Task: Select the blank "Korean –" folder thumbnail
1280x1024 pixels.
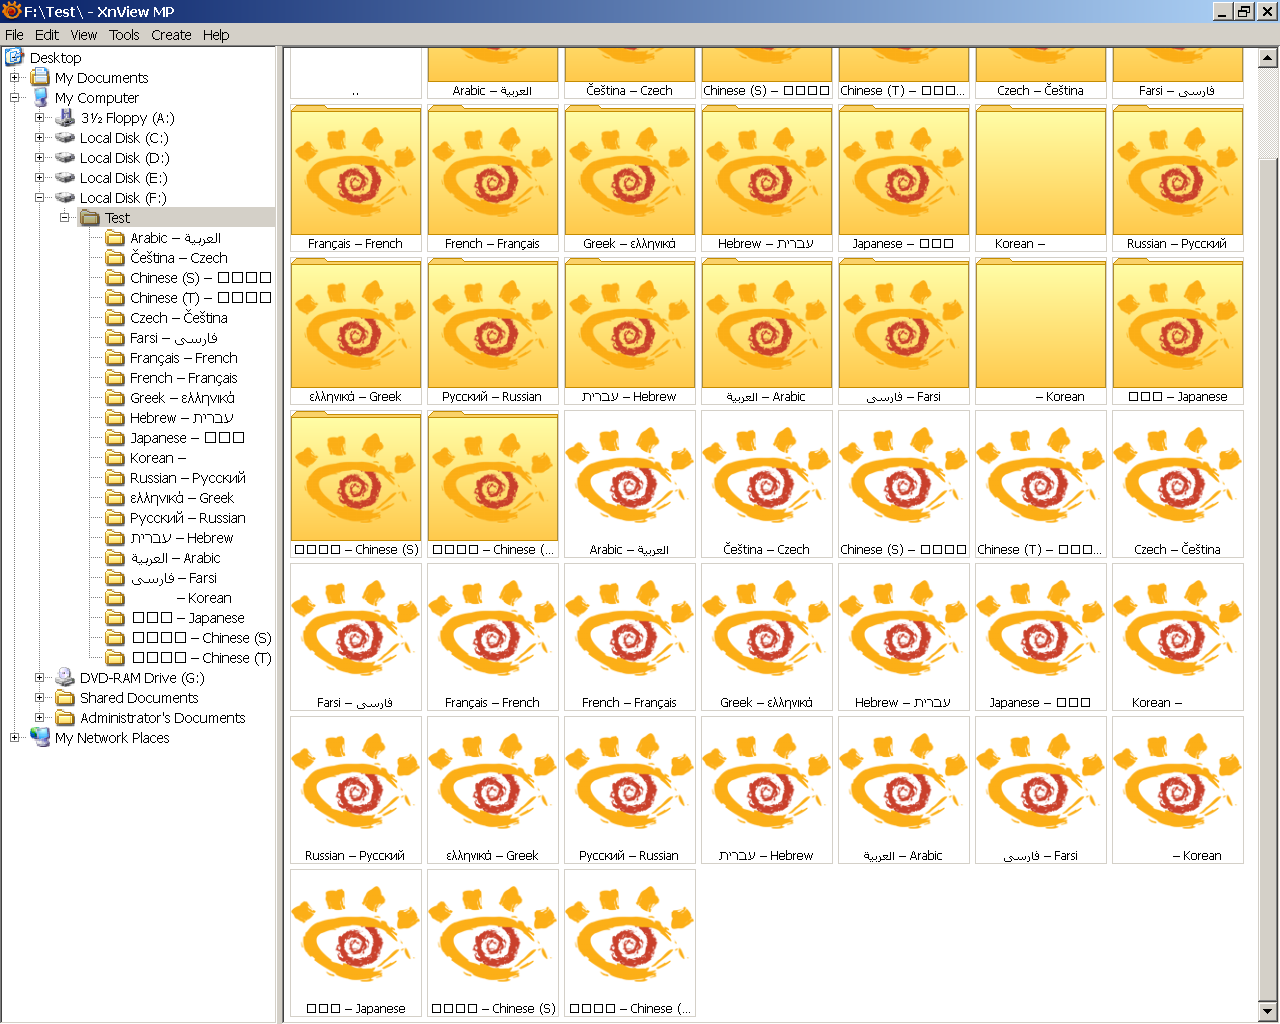Action: point(1041,178)
